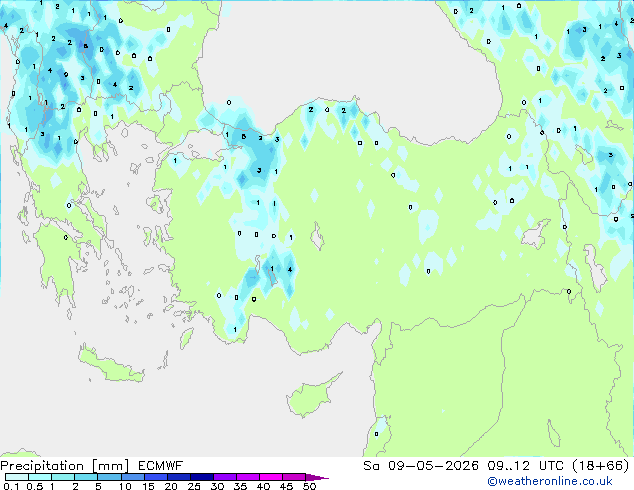Click the '25' legend scale label
This screenshot has width=634, height=490.
[194, 486]
